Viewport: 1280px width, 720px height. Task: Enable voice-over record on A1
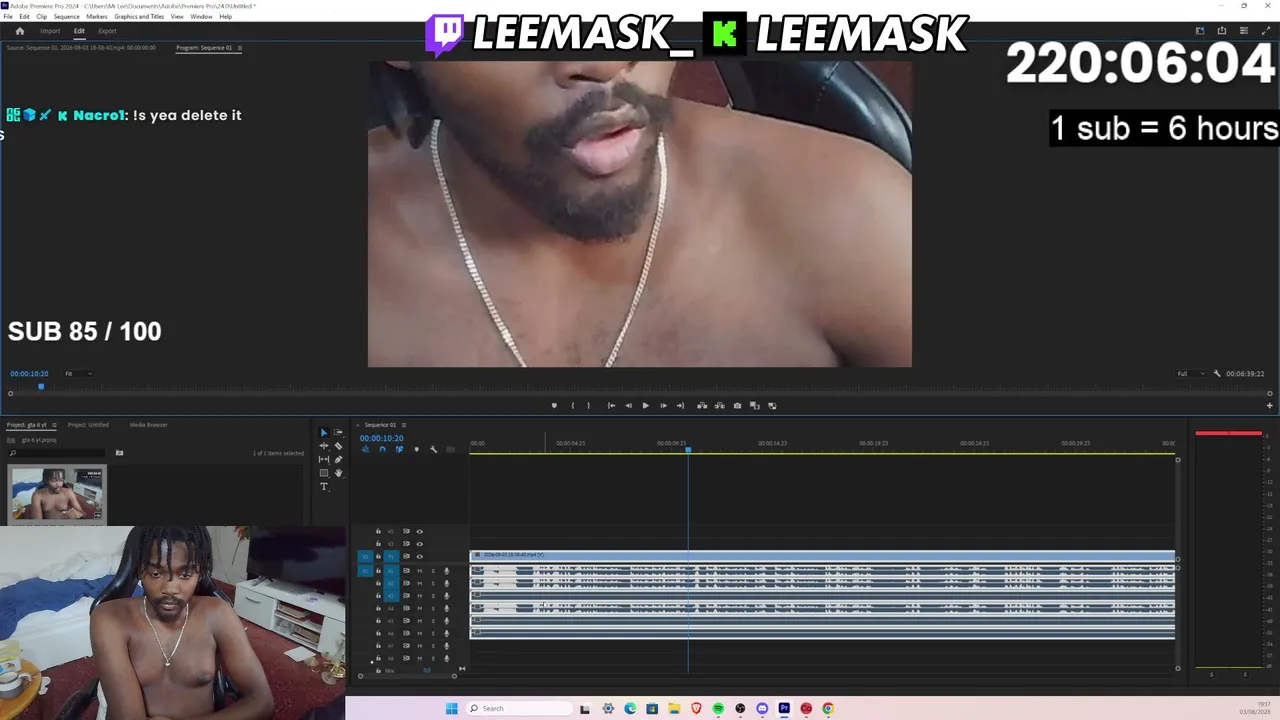pyautogui.click(x=446, y=571)
